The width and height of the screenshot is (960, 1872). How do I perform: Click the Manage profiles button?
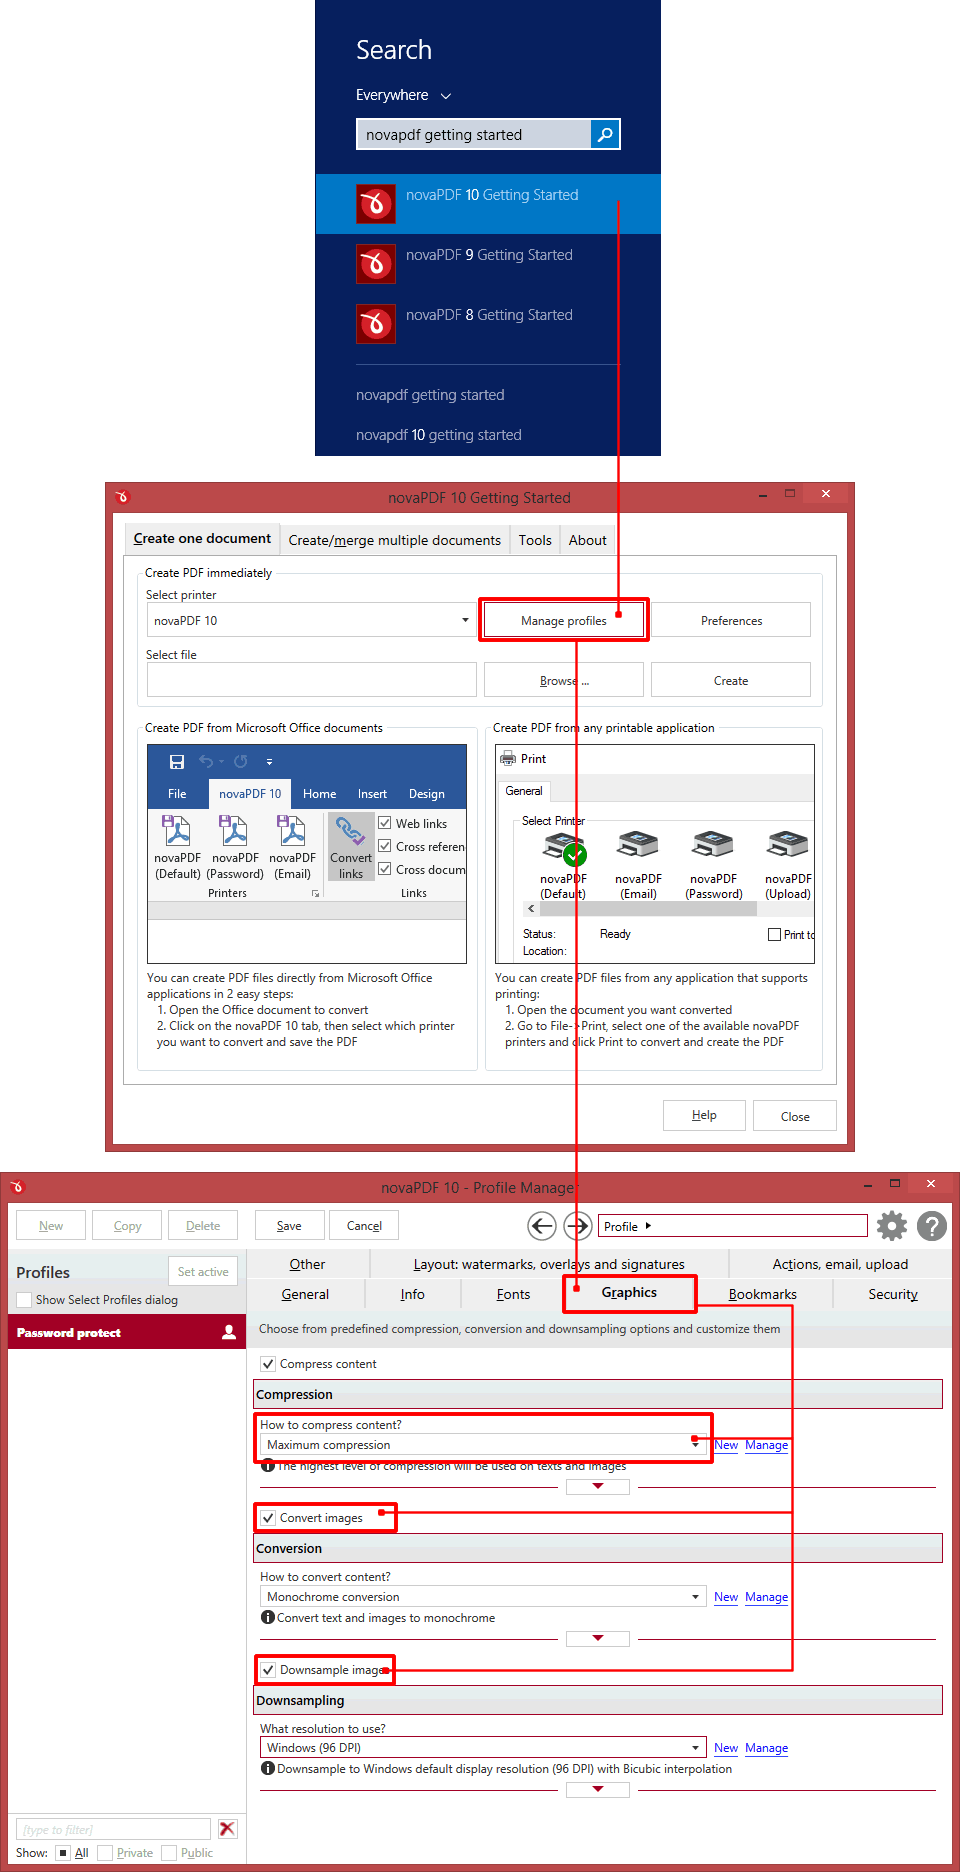pos(564,620)
